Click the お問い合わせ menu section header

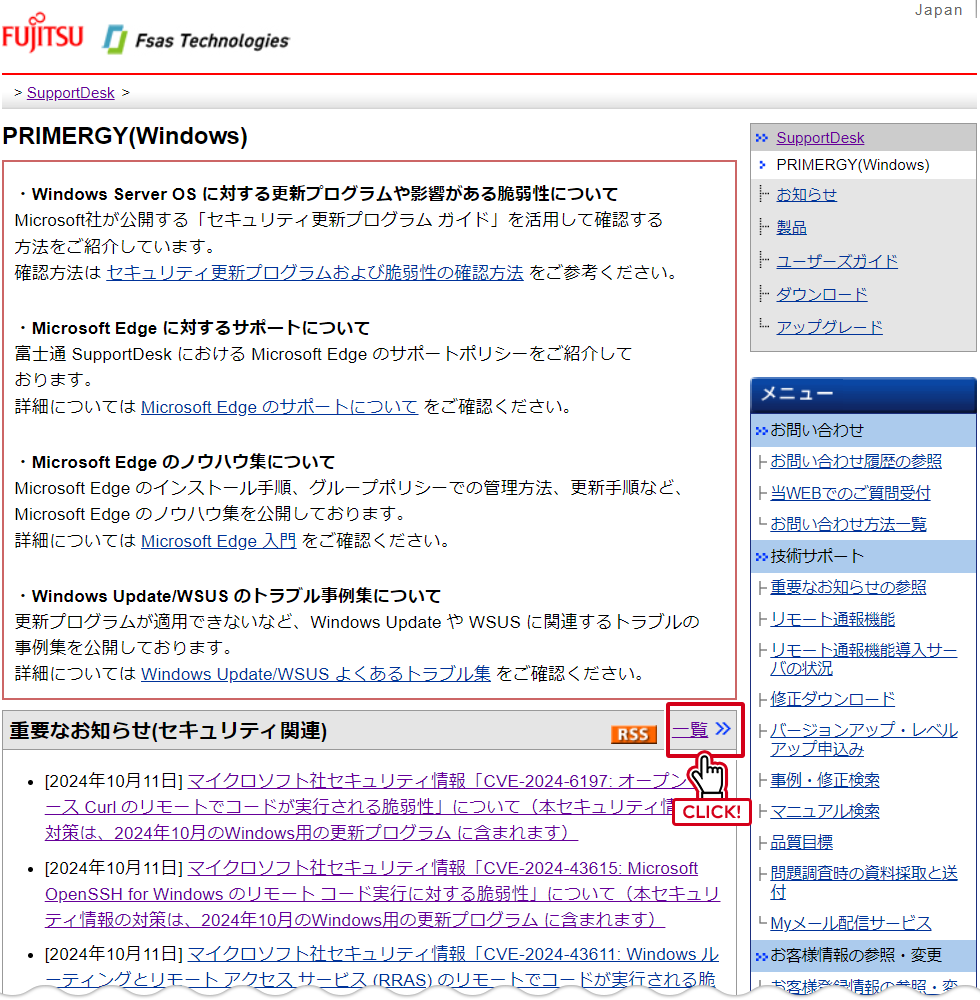[863, 430]
